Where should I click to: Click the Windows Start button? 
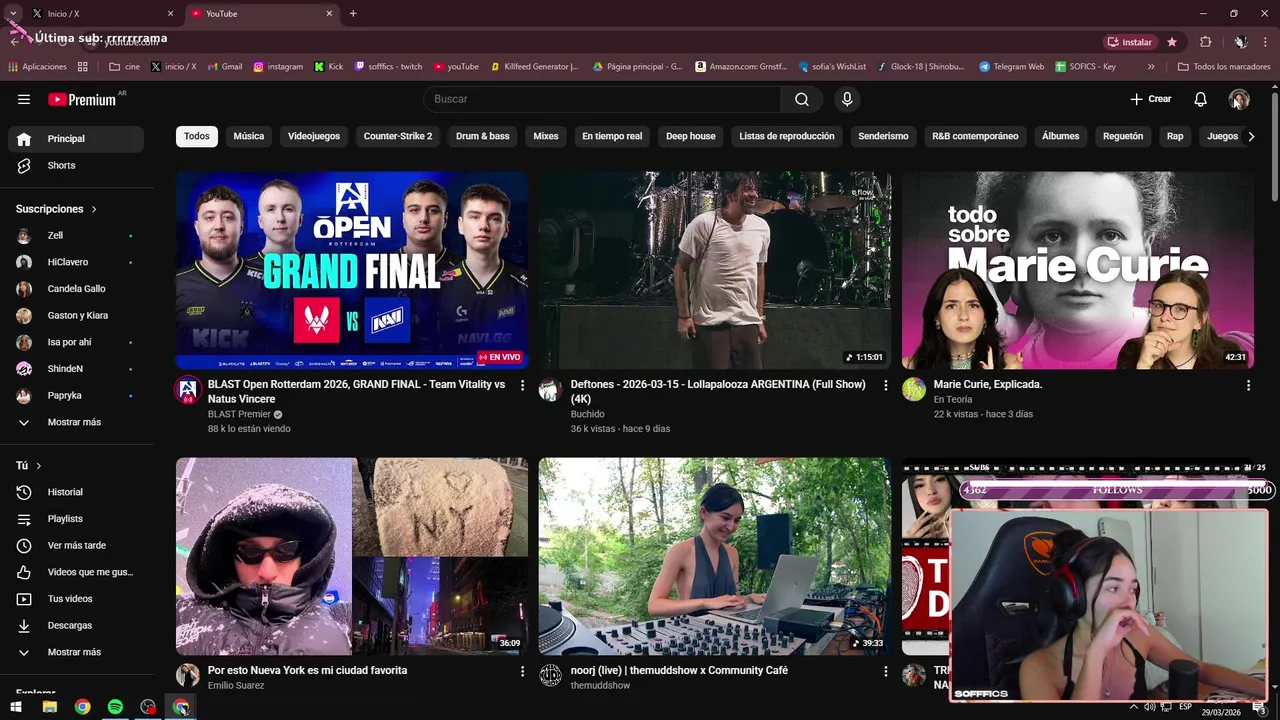16,707
